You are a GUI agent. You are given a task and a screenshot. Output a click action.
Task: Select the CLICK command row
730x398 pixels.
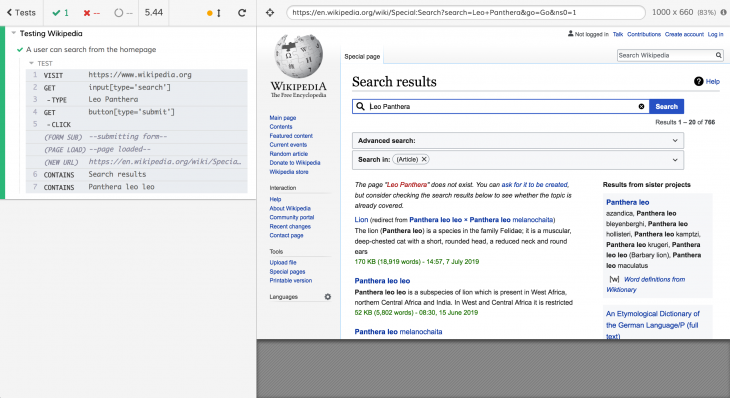(137, 125)
